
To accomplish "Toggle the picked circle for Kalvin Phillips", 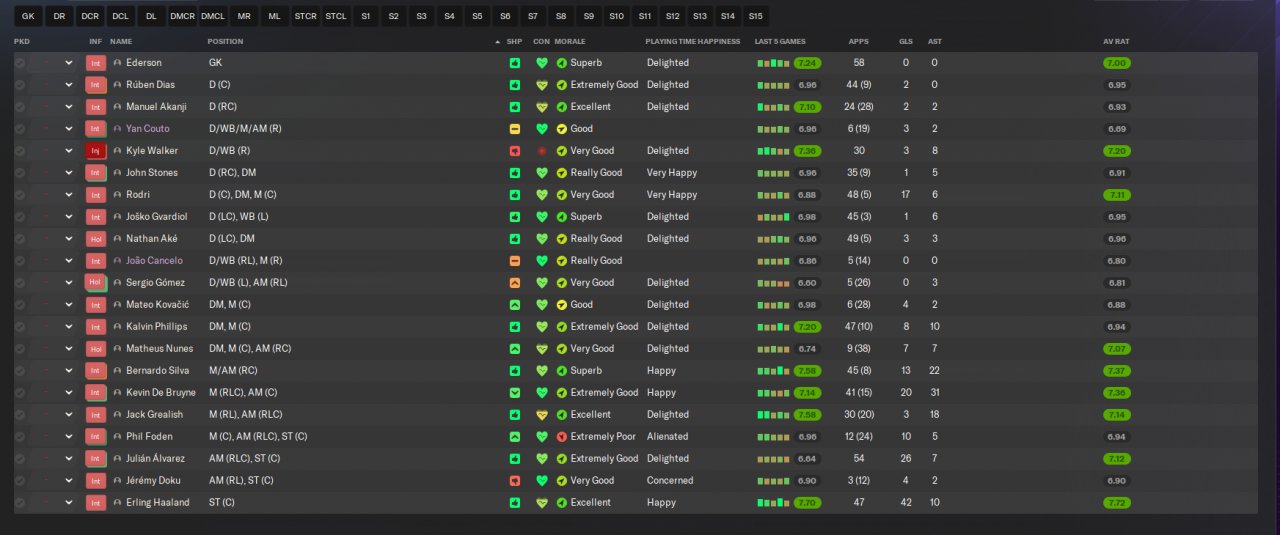I will coord(20,326).
